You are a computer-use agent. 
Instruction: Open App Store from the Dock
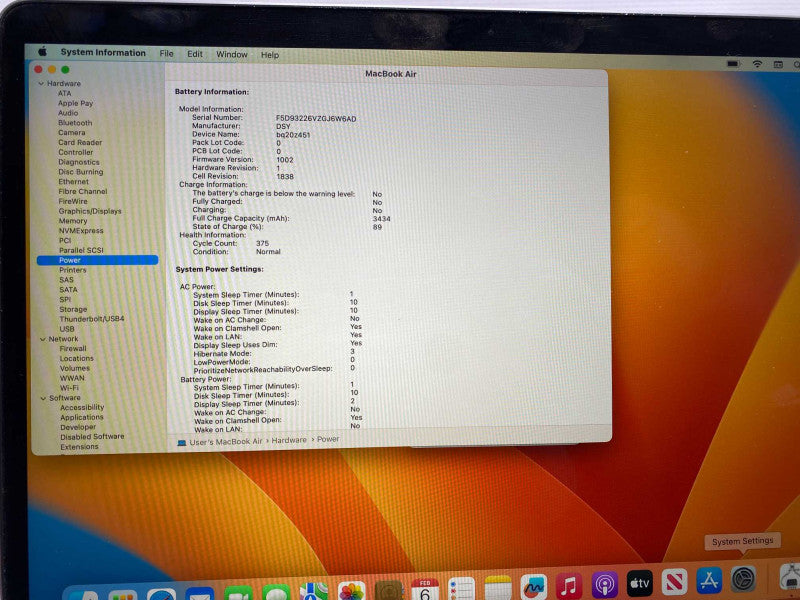click(x=709, y=581)
